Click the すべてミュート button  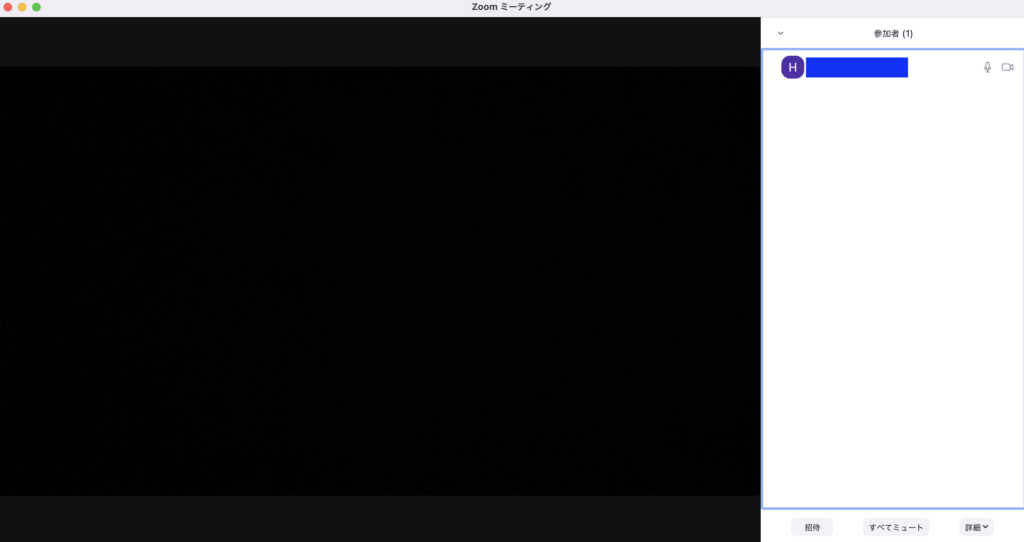(x=896, y=527)
